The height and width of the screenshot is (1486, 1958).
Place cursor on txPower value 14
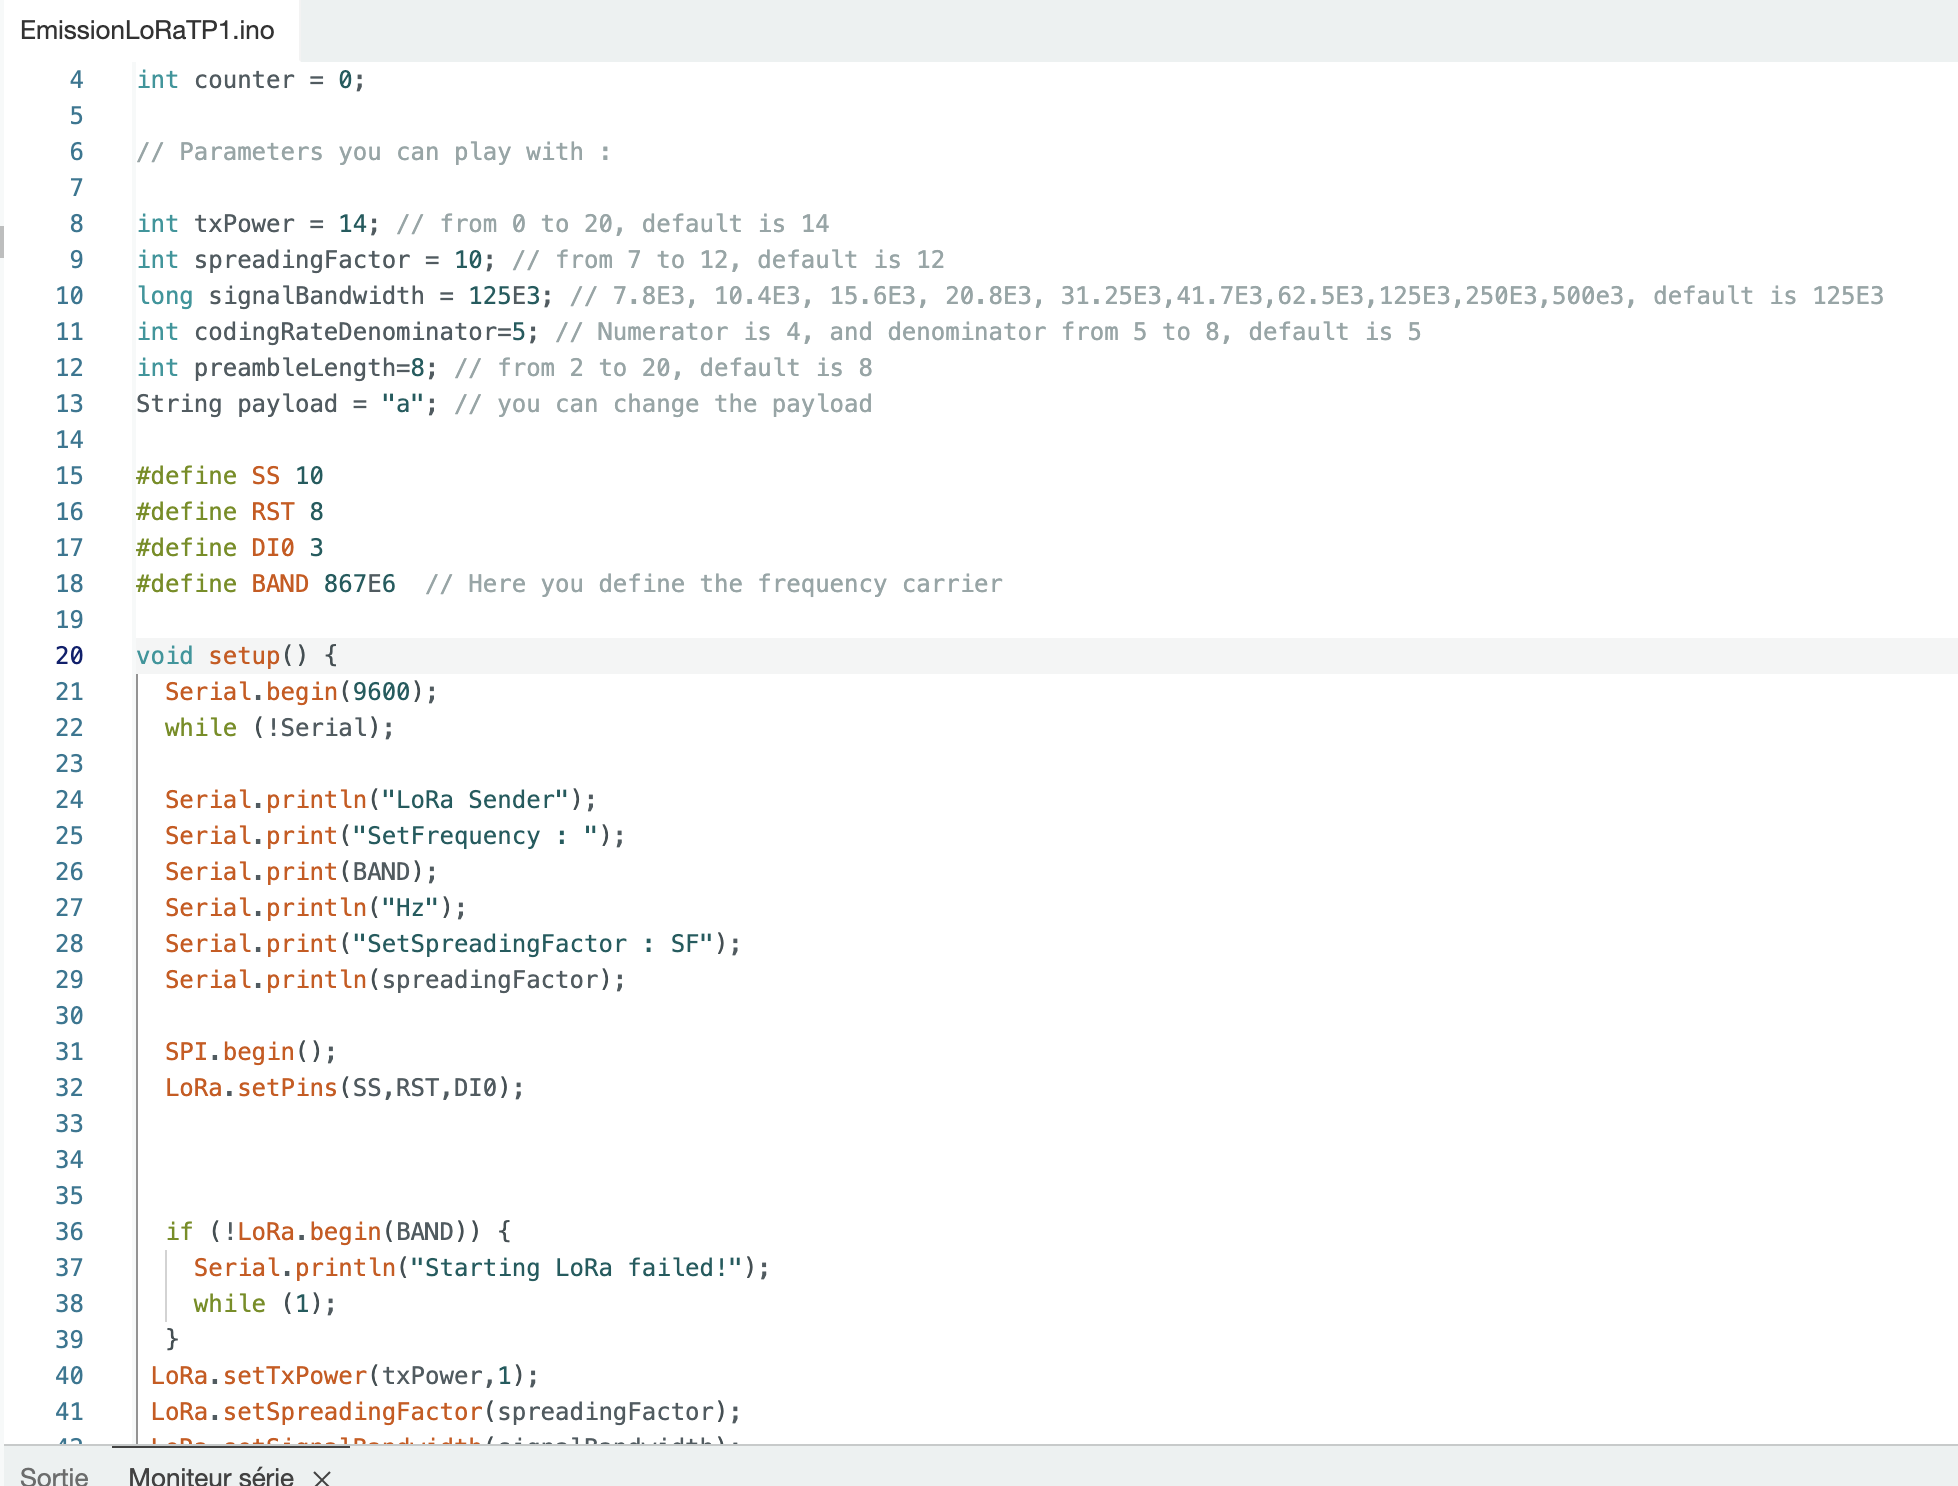tap(353, 224)
